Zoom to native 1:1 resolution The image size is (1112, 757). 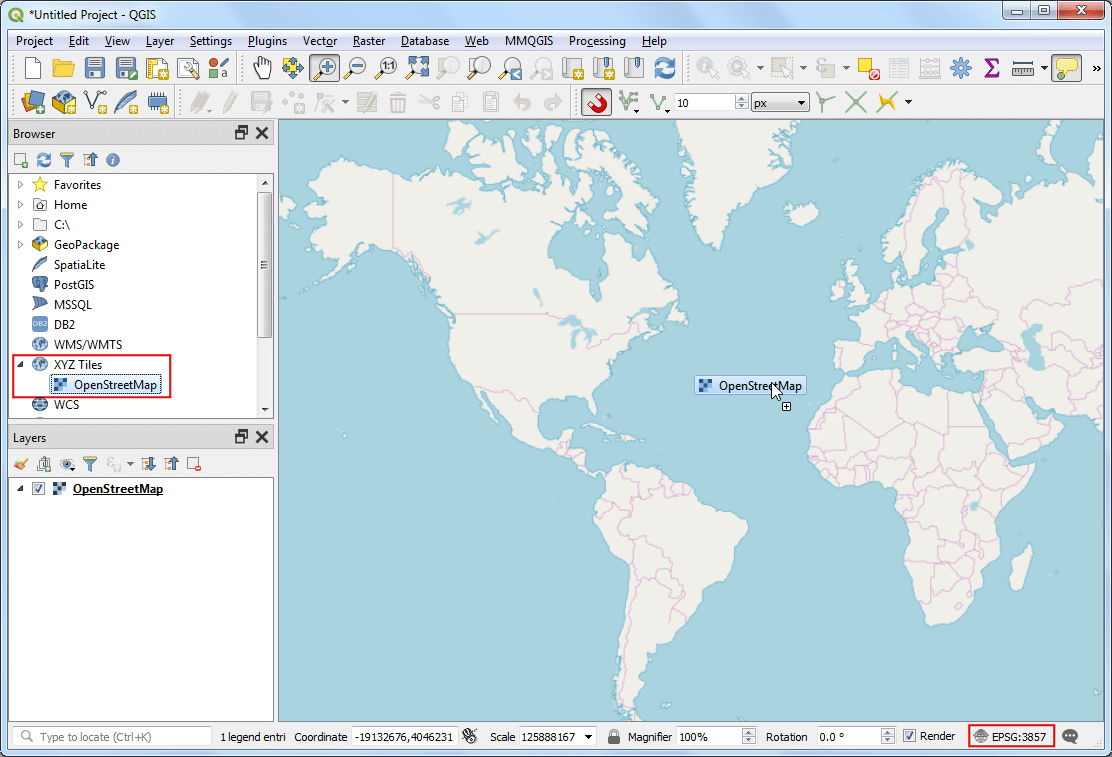[387, 68]
